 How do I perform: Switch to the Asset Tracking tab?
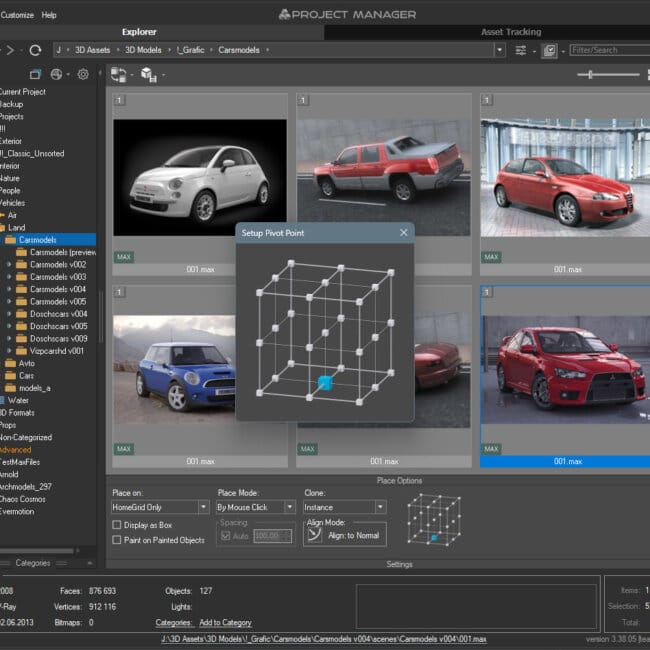[510, 32]
